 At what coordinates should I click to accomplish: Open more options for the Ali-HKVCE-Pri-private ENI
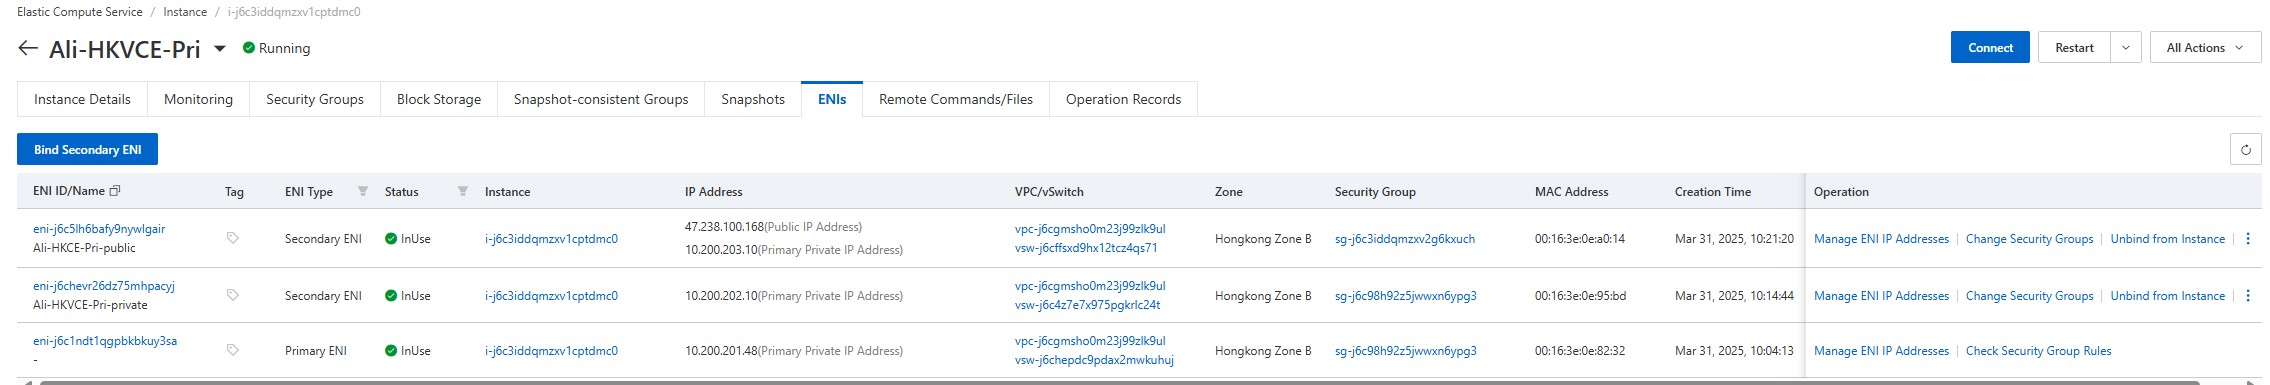(x=2248, y=296)
